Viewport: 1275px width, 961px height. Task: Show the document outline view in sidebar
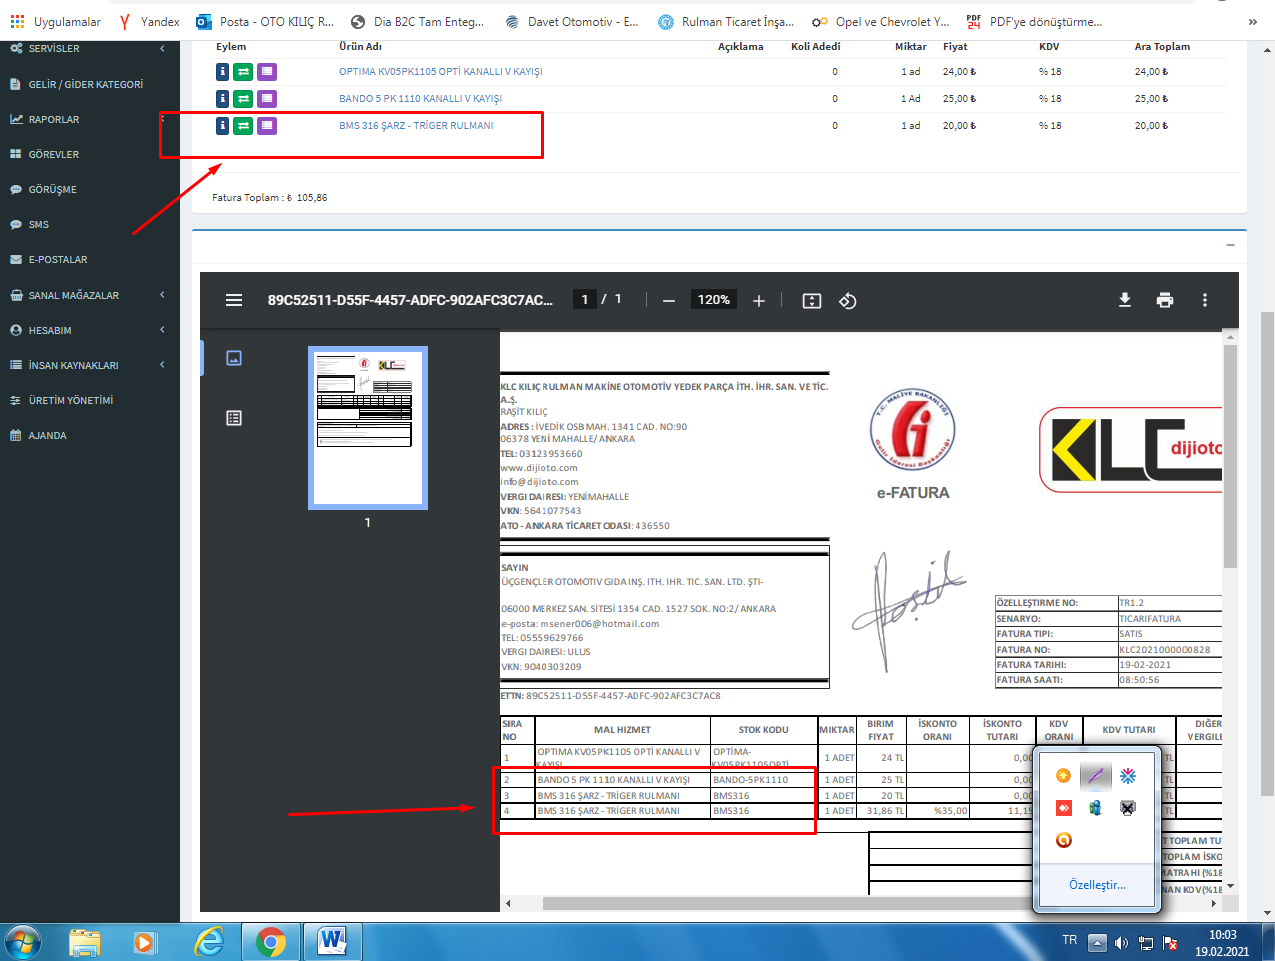coord(234,418)
